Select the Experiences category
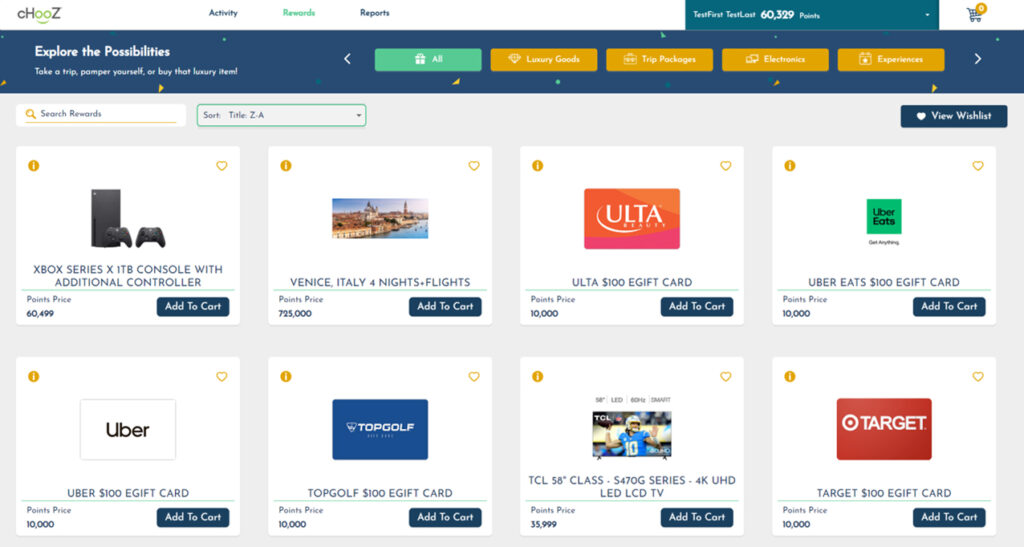 pos(891,59)
